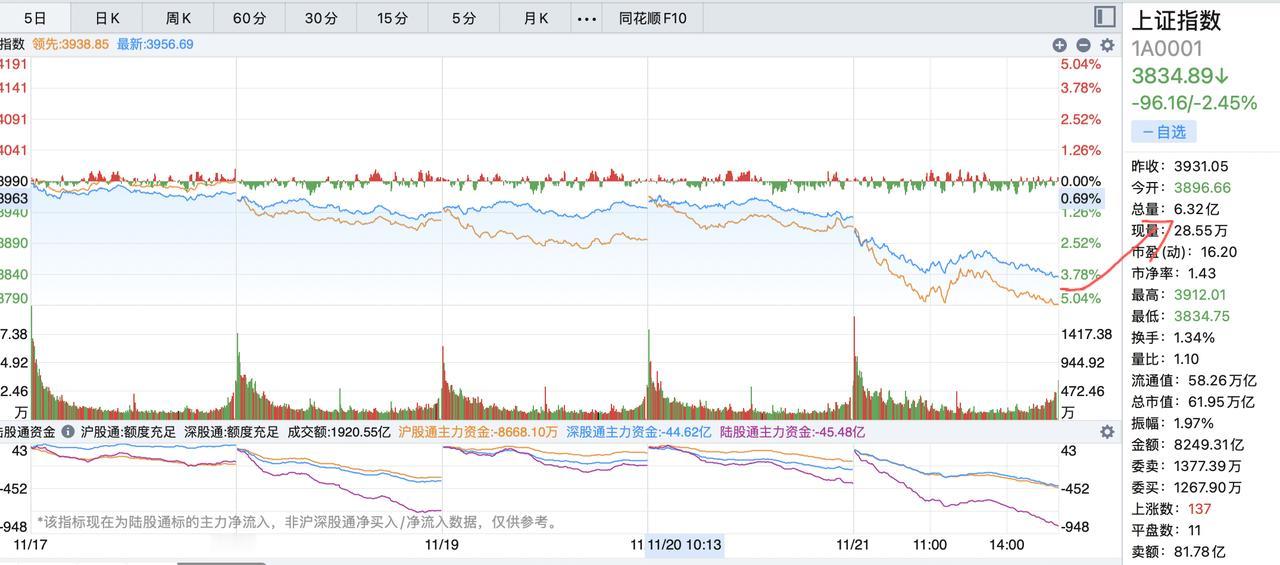The width and height of the screenshot is (1280, 565).
Task: Select the 30分 period tab
Action: pyautogui.click(x=321, y=18)
